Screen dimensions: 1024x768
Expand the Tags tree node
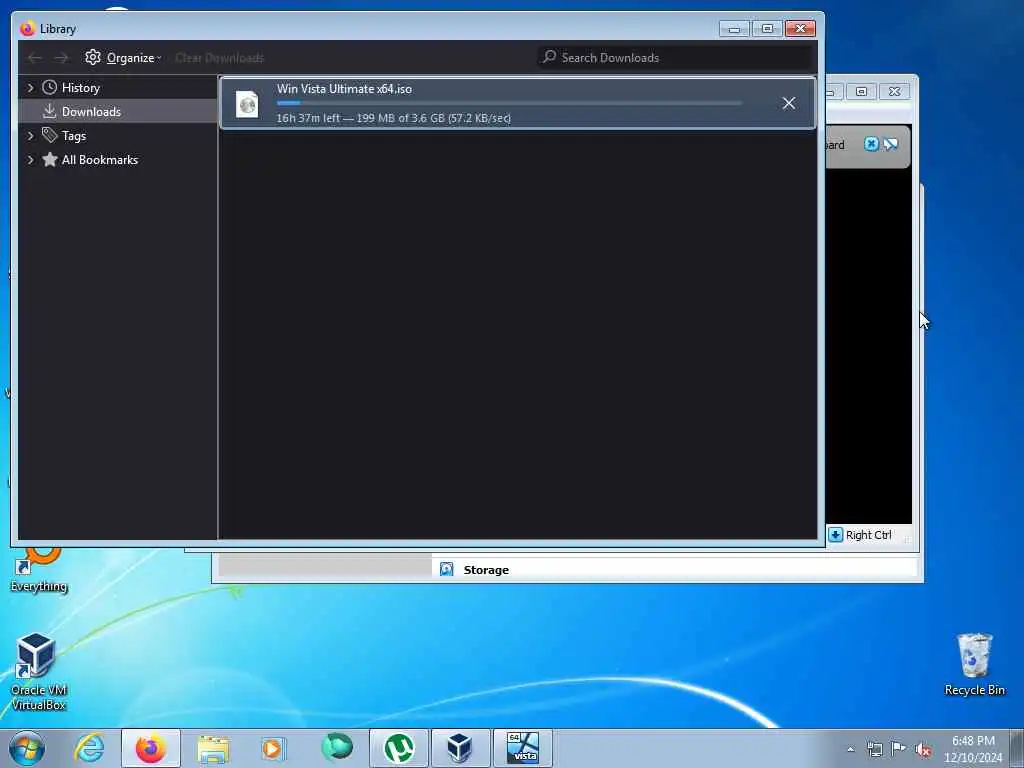30,136
